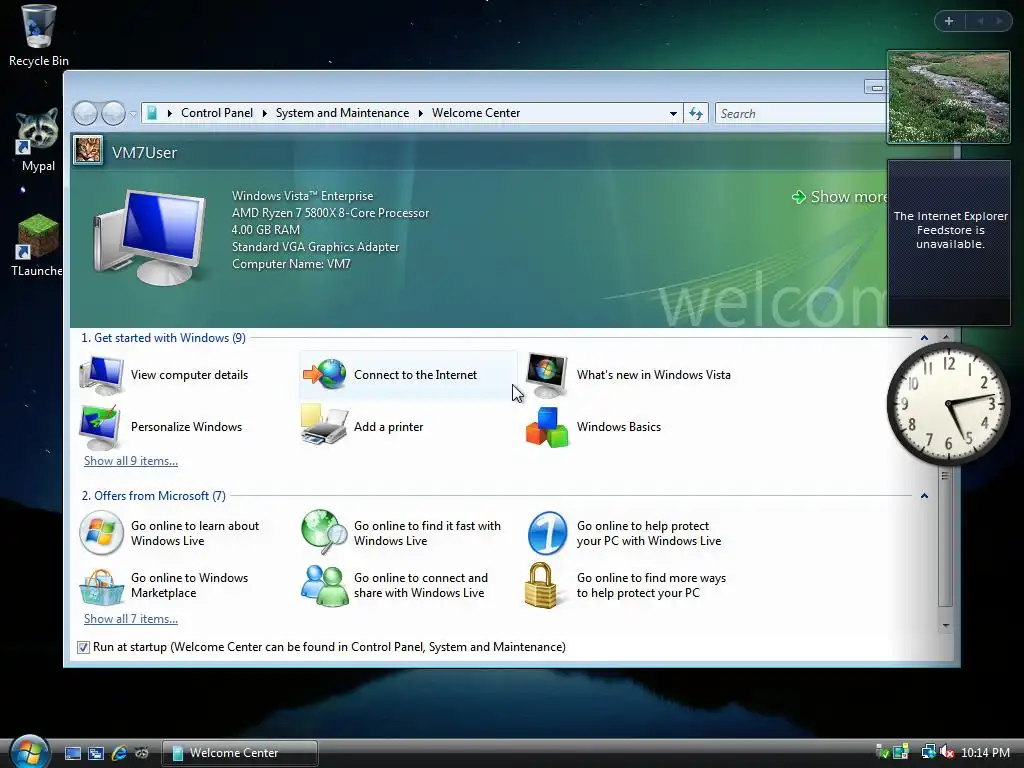
Task: Click the Search input field
Action: pyautogui.click(x=801, y=114)
